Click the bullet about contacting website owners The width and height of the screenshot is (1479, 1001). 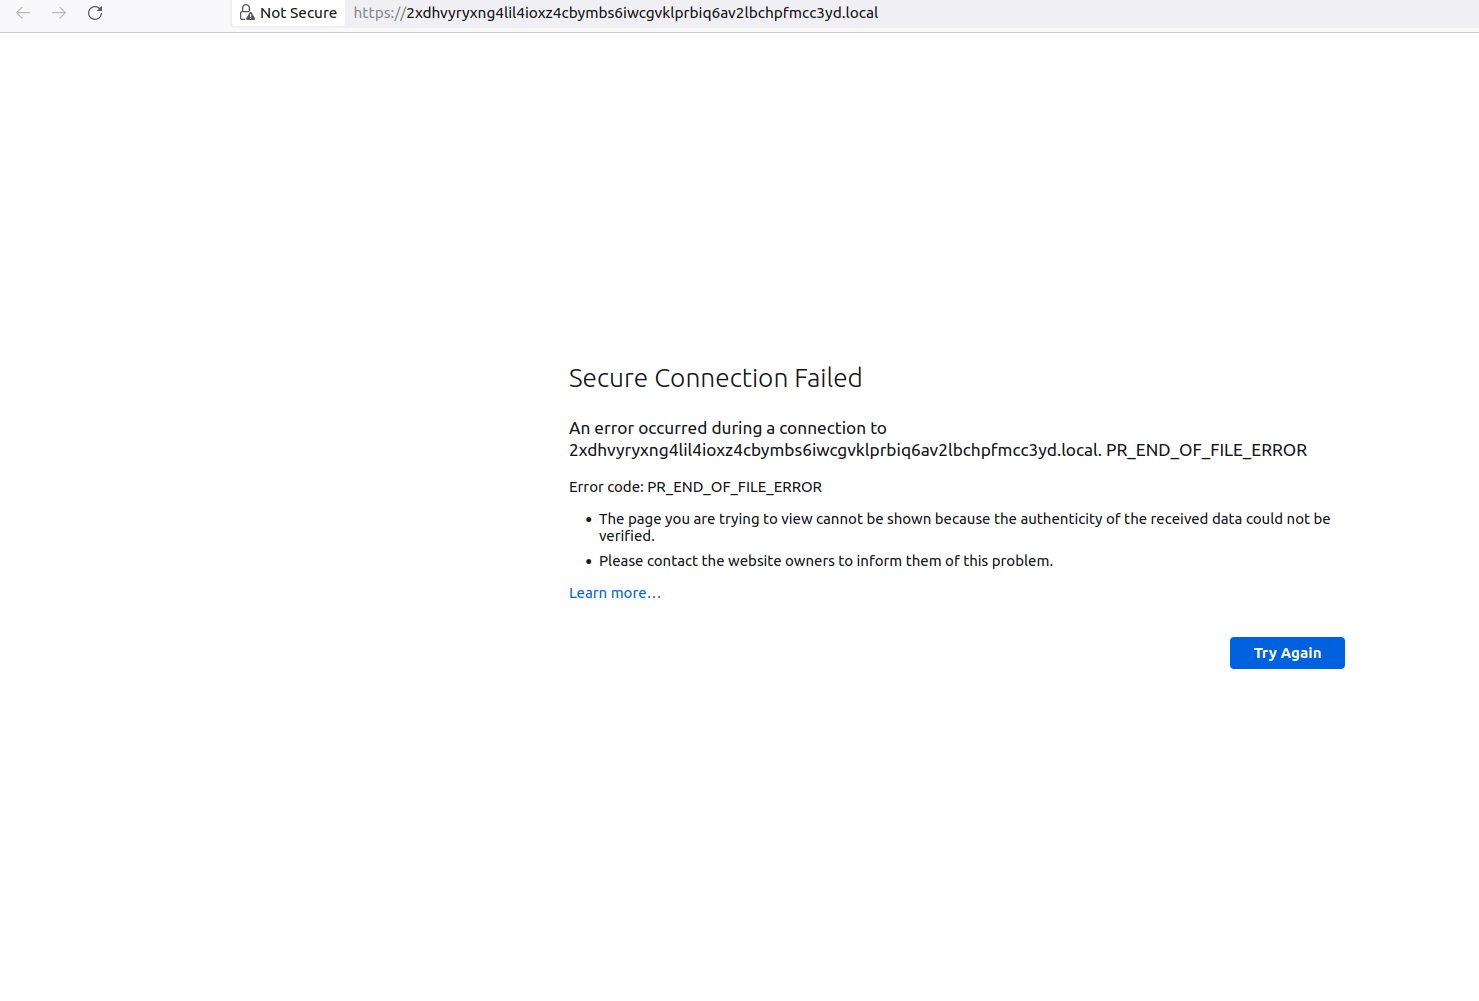point(826,560)
